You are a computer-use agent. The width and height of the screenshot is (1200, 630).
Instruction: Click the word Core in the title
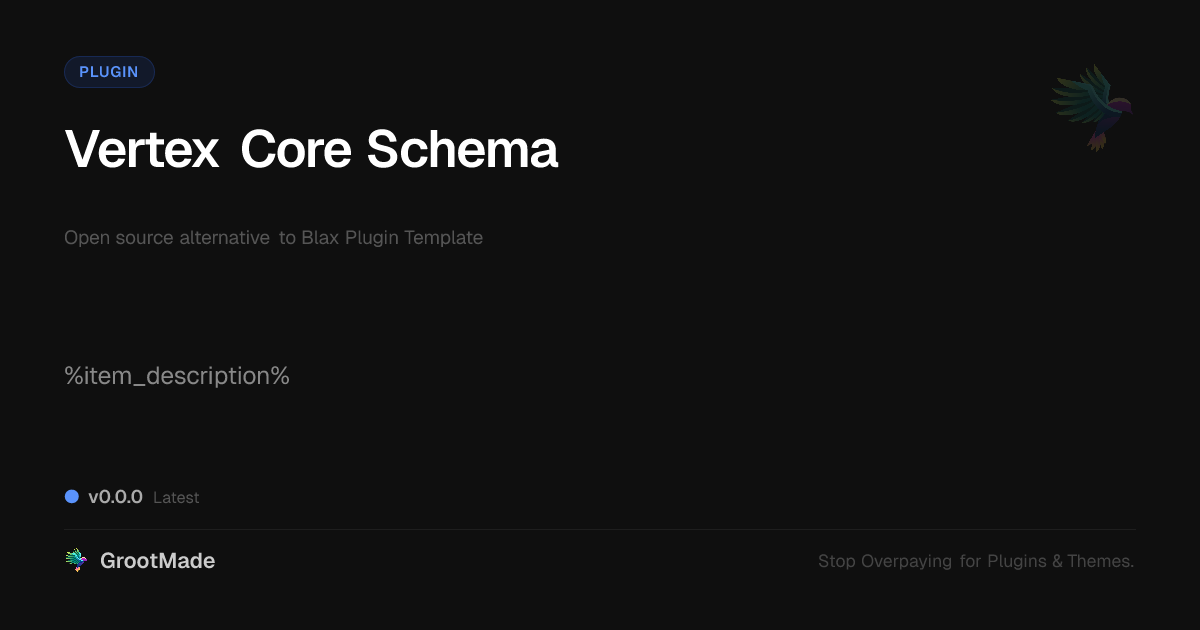click(x=296, y=150)
